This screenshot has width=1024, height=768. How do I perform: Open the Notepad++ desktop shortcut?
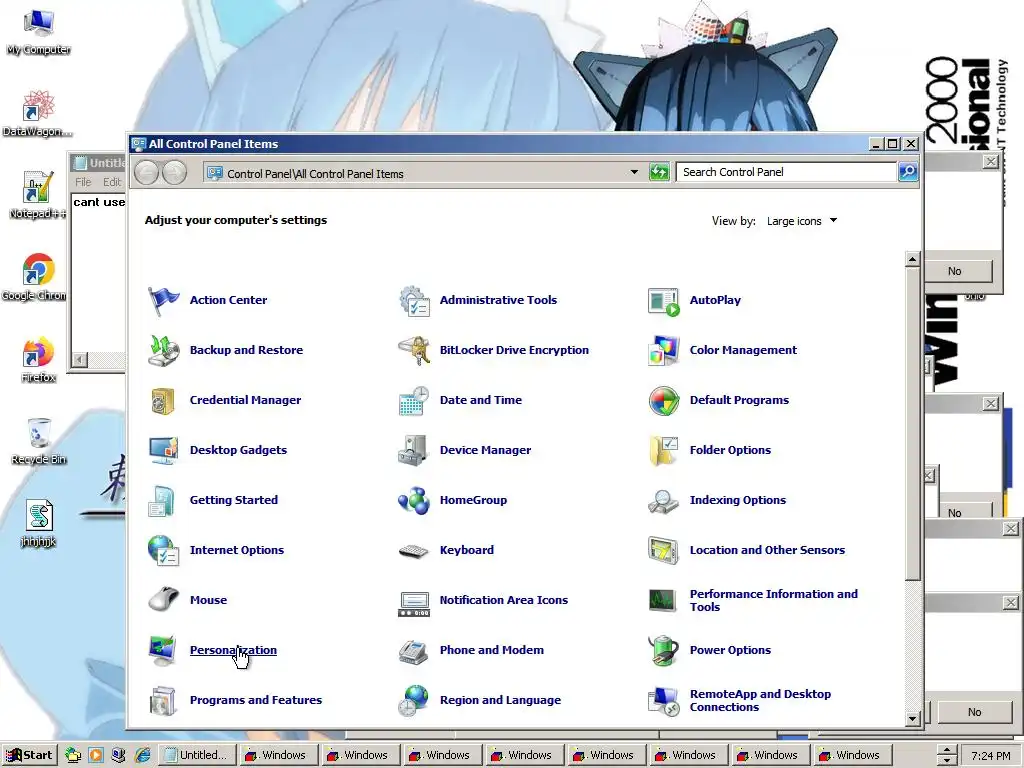click(x=37, y=195)
